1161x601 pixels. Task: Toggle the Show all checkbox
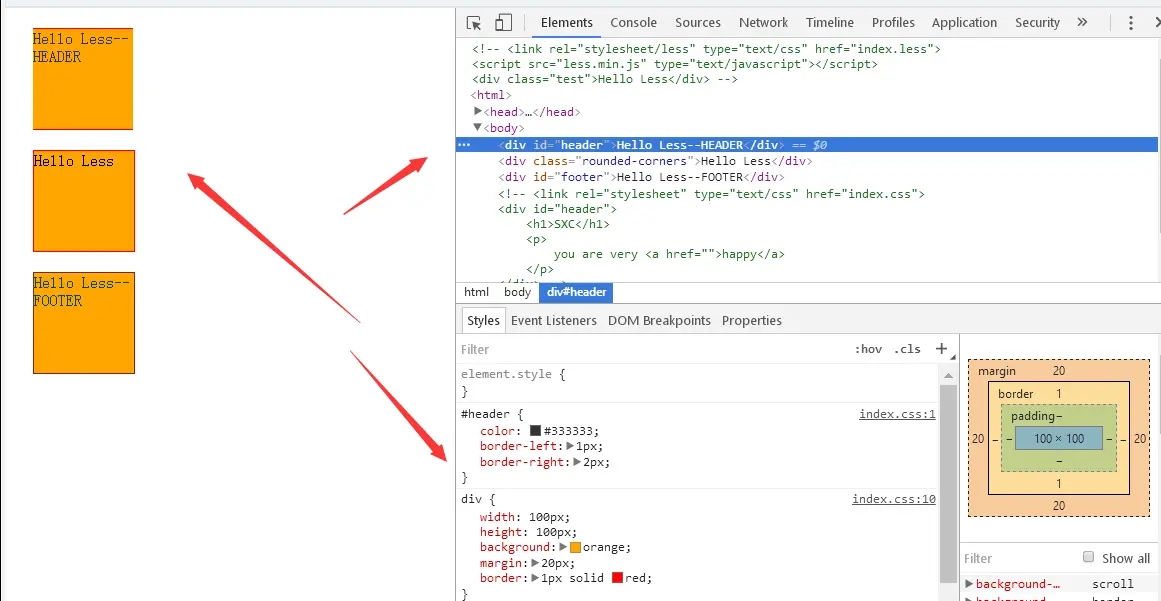coord(1088,557)
